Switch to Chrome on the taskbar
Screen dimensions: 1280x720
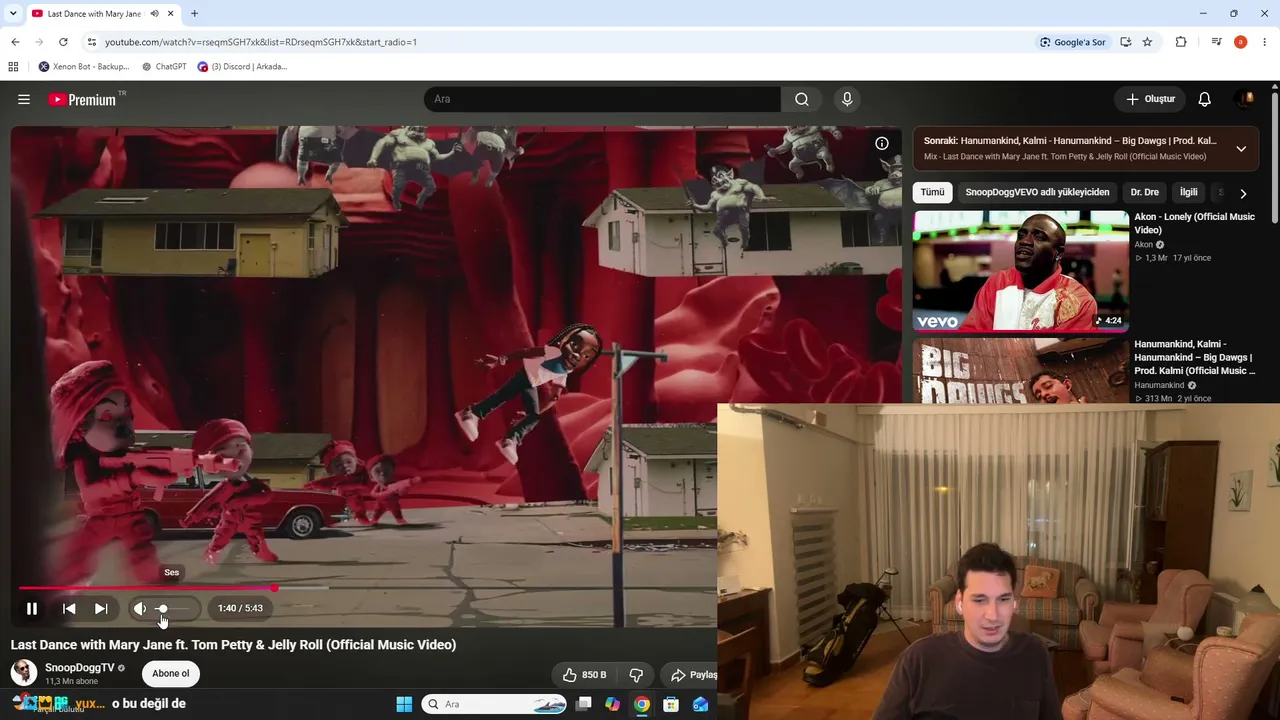642,704
